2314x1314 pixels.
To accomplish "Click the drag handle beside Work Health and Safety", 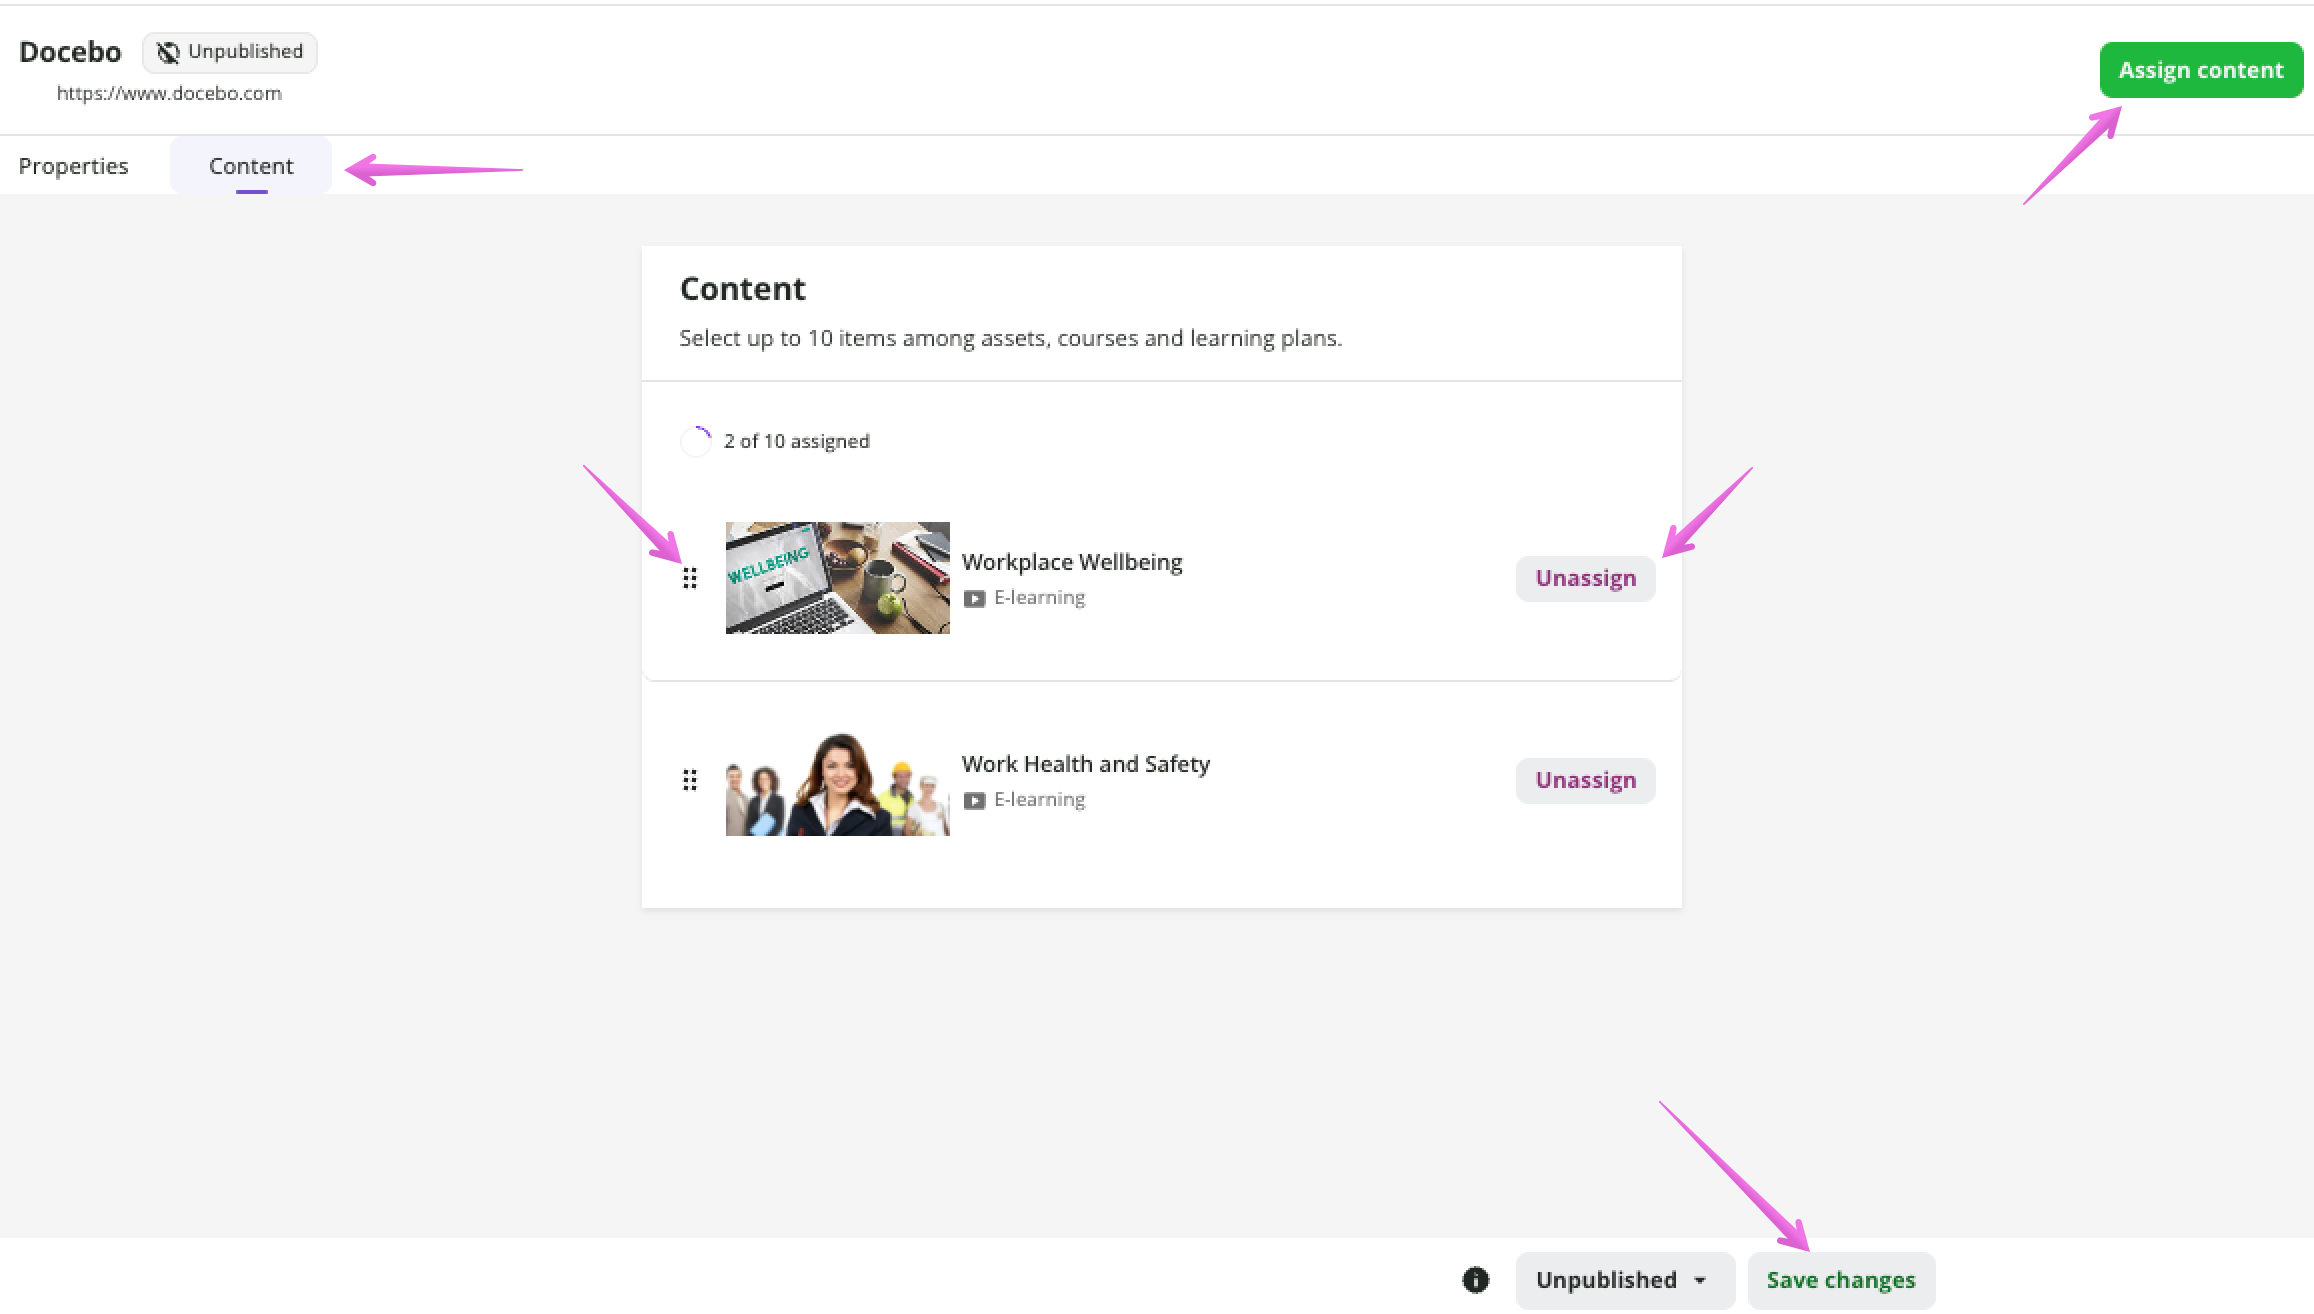I will [x=690, y=780].
